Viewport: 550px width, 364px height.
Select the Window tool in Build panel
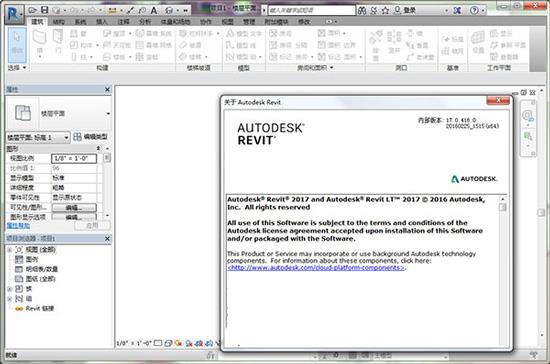coord(78,34)
